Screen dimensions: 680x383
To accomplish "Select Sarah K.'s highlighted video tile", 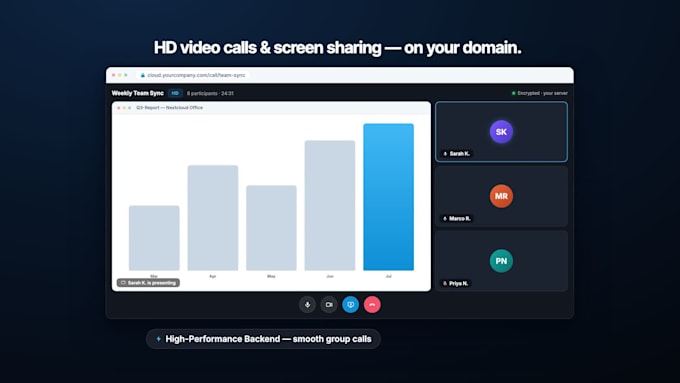I will pyautogui.click(x=501, y=132).
